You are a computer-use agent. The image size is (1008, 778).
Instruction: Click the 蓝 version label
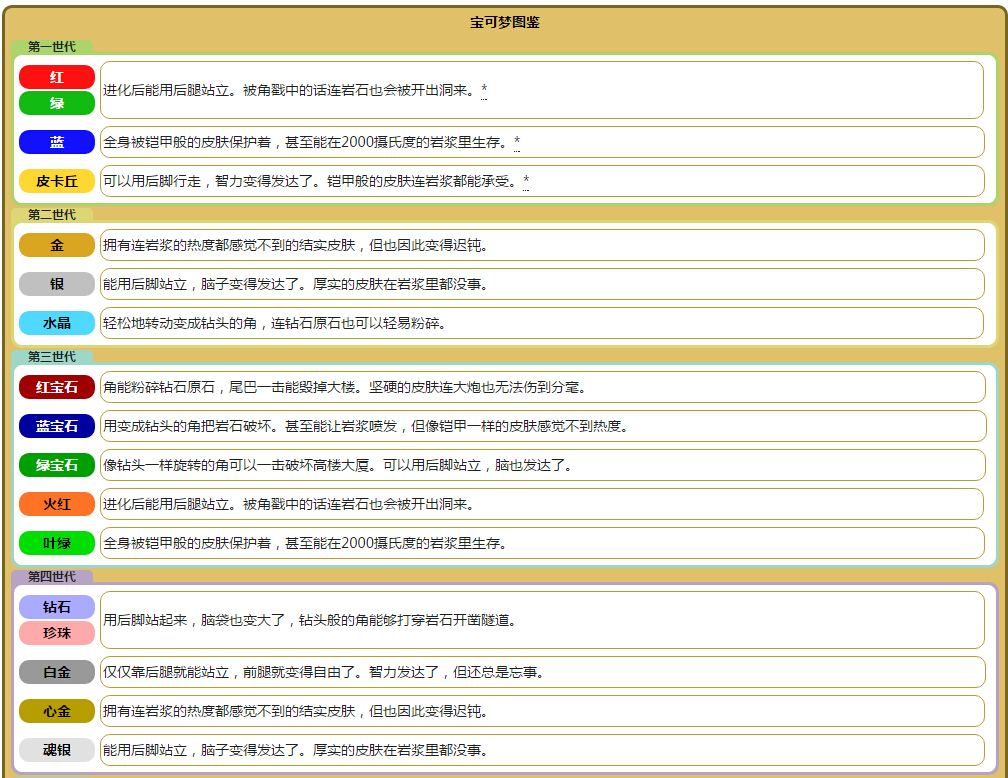pos(57,142)
